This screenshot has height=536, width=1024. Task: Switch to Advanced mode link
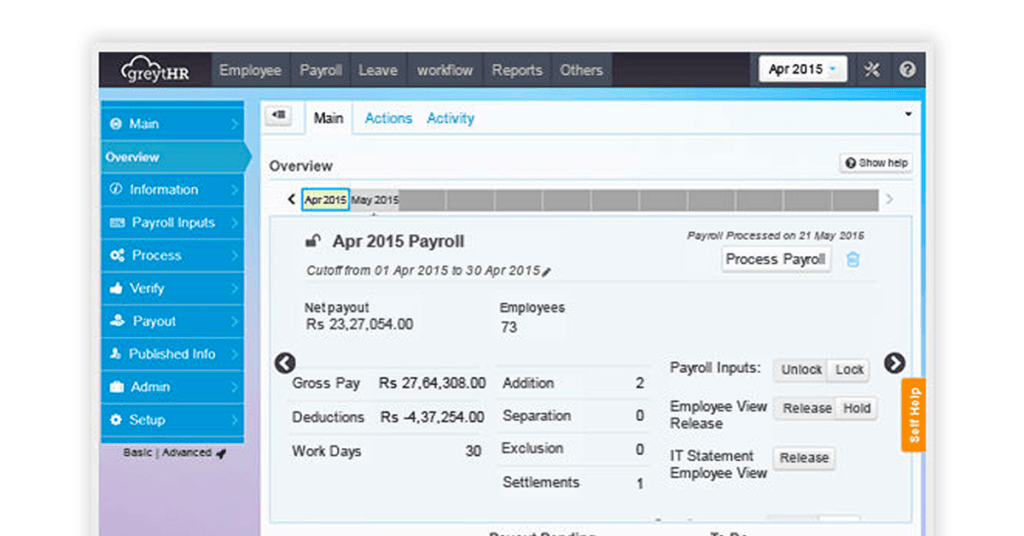tap(187, 452)
